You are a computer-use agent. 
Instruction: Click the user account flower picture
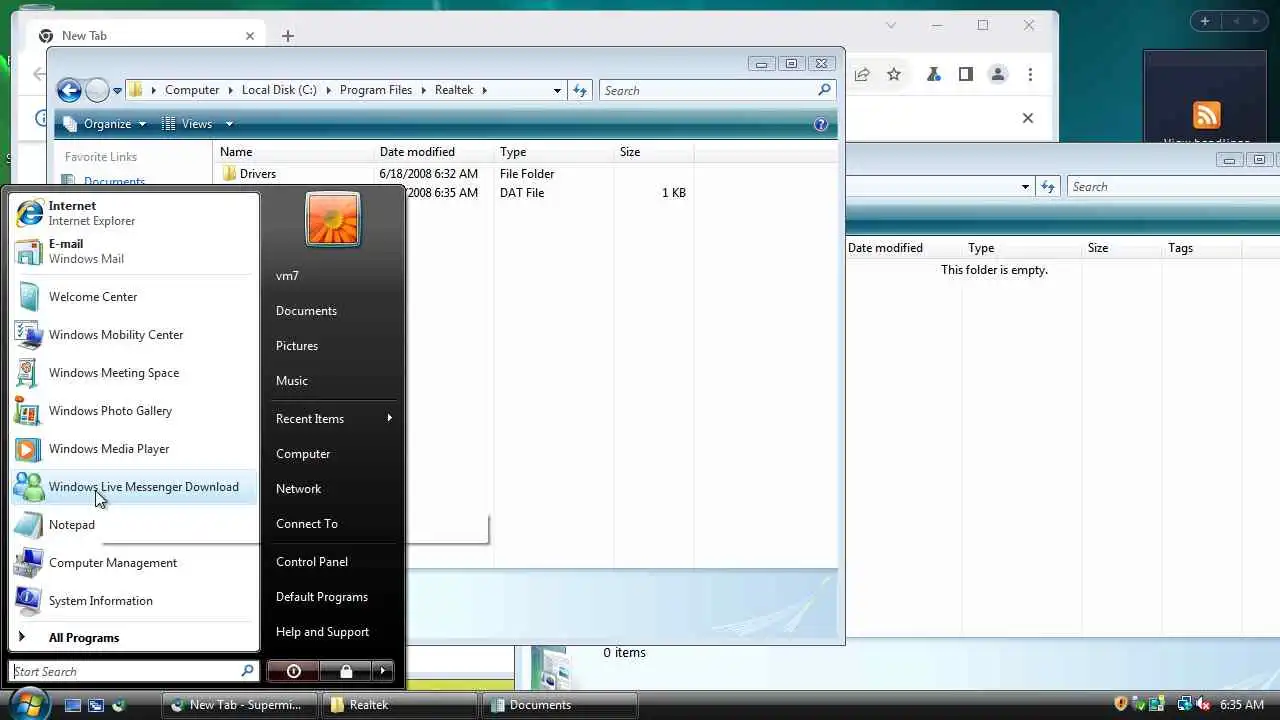pos(333,219)
